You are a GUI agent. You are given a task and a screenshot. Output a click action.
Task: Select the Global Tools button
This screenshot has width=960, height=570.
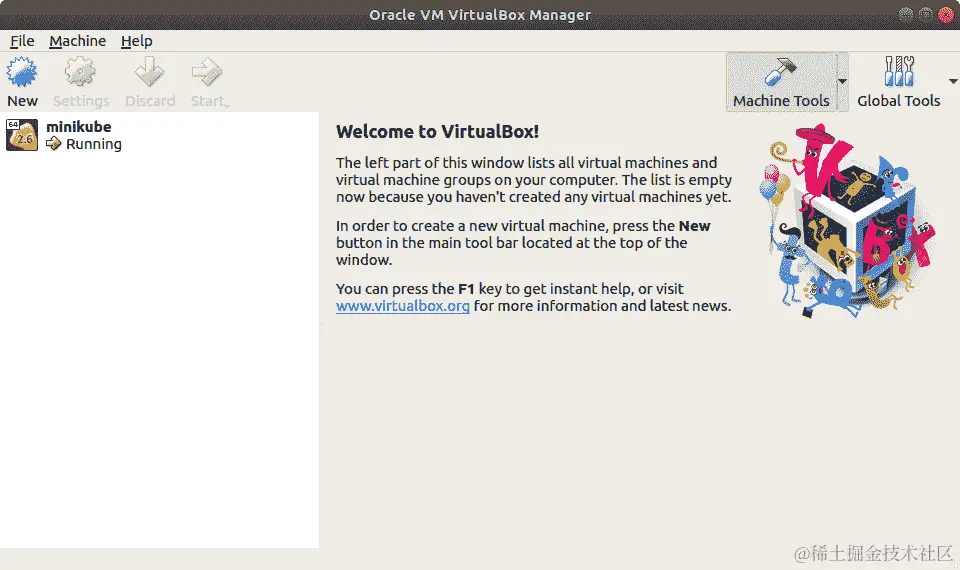(898, 82)
